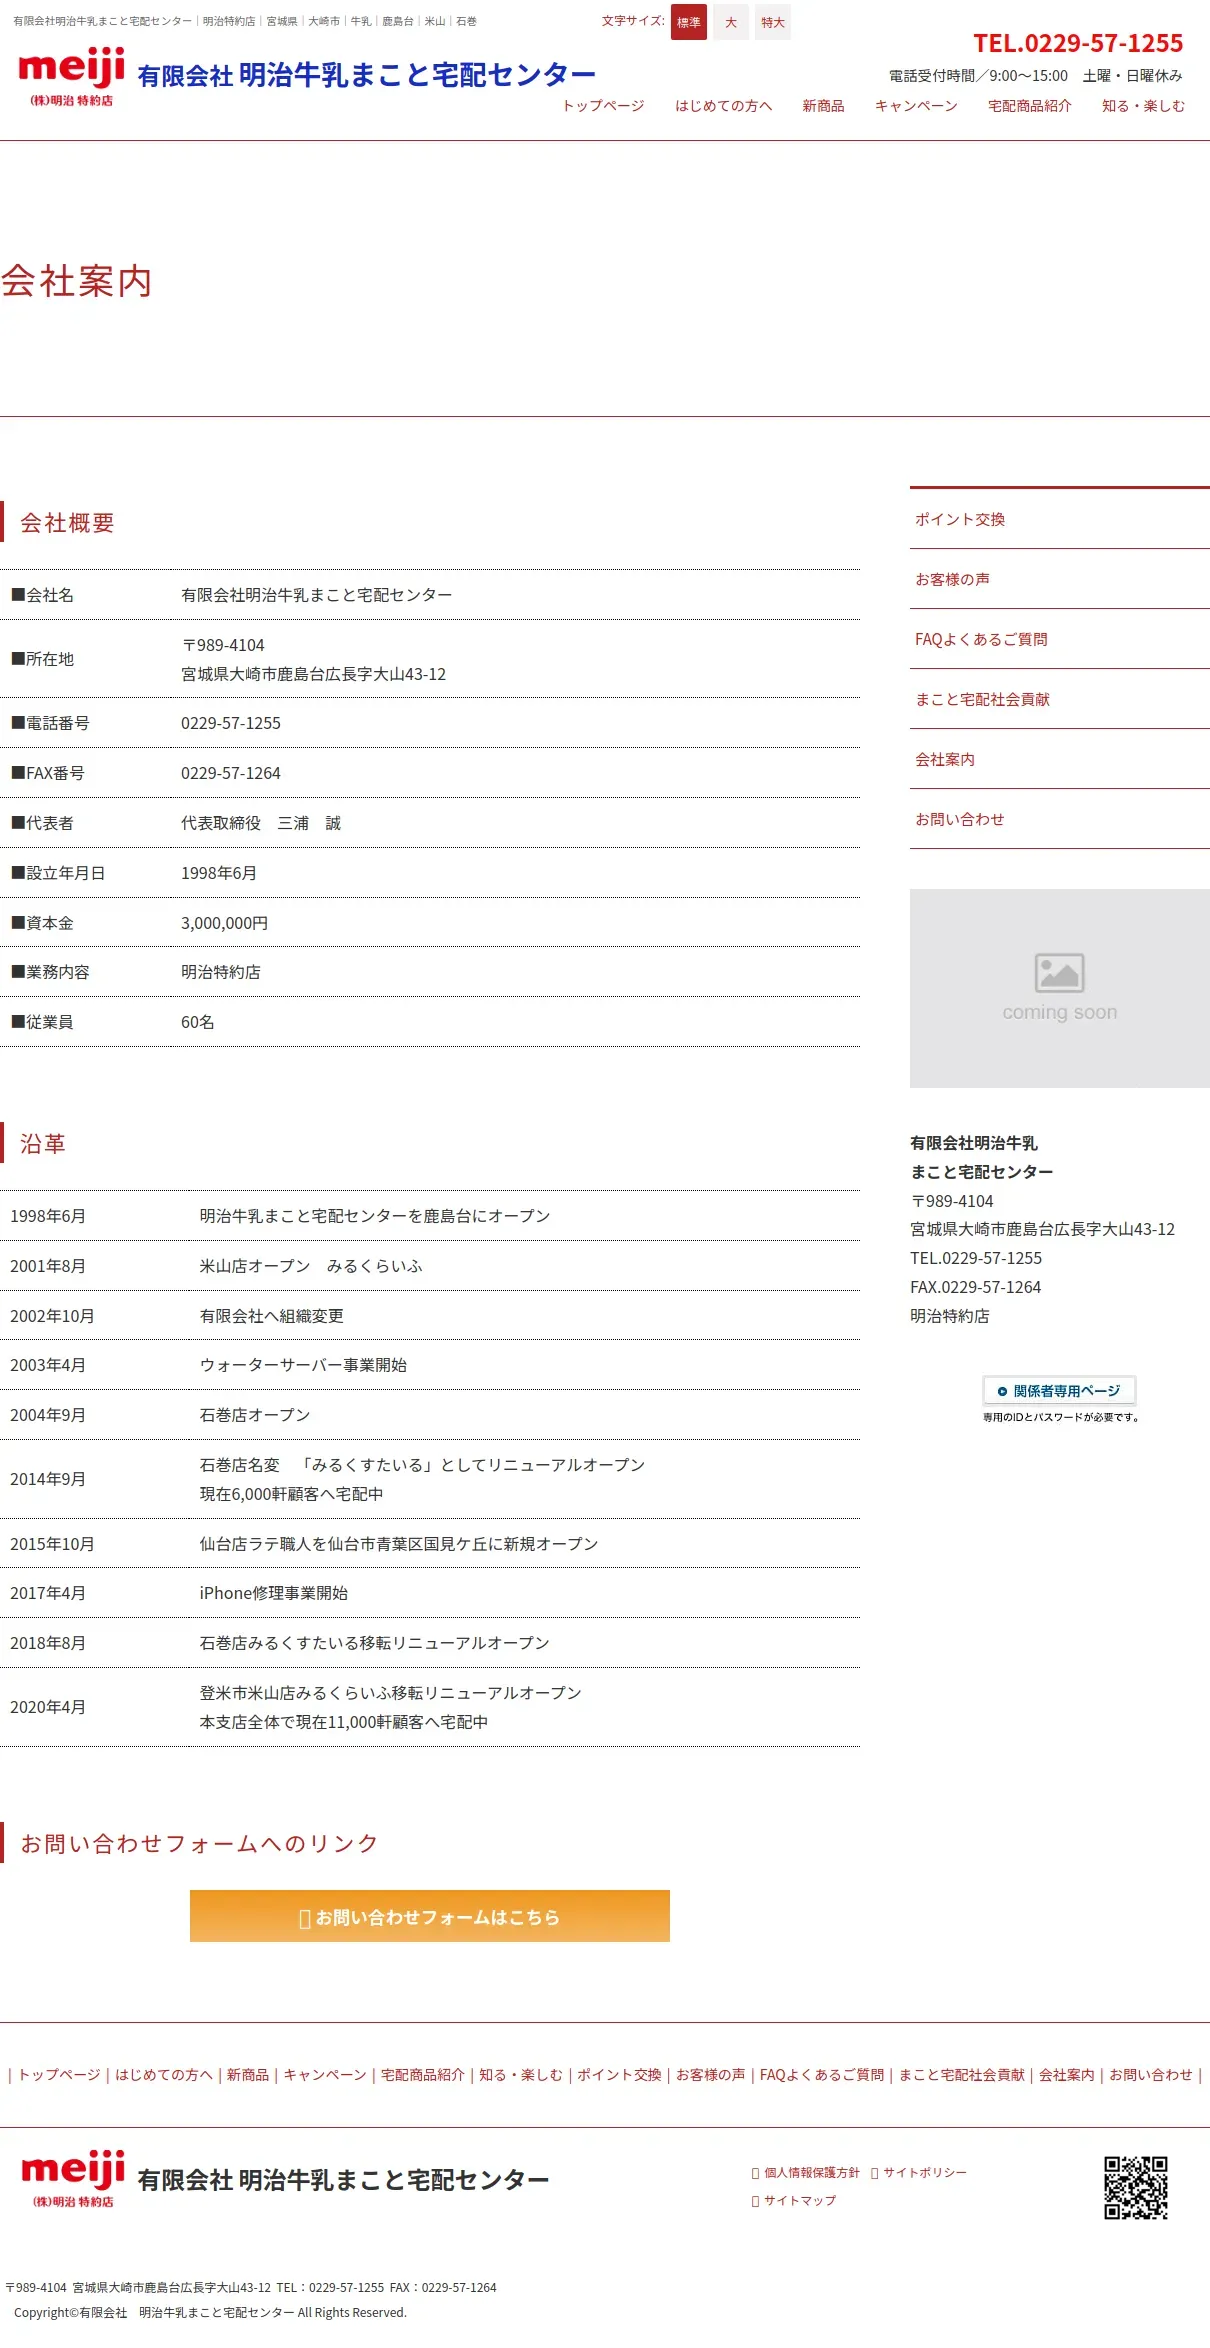Open 新商品 in the top navigation
This screenshot has width=1210, height=2348.
pyautogui.click(x=823, y=106)
